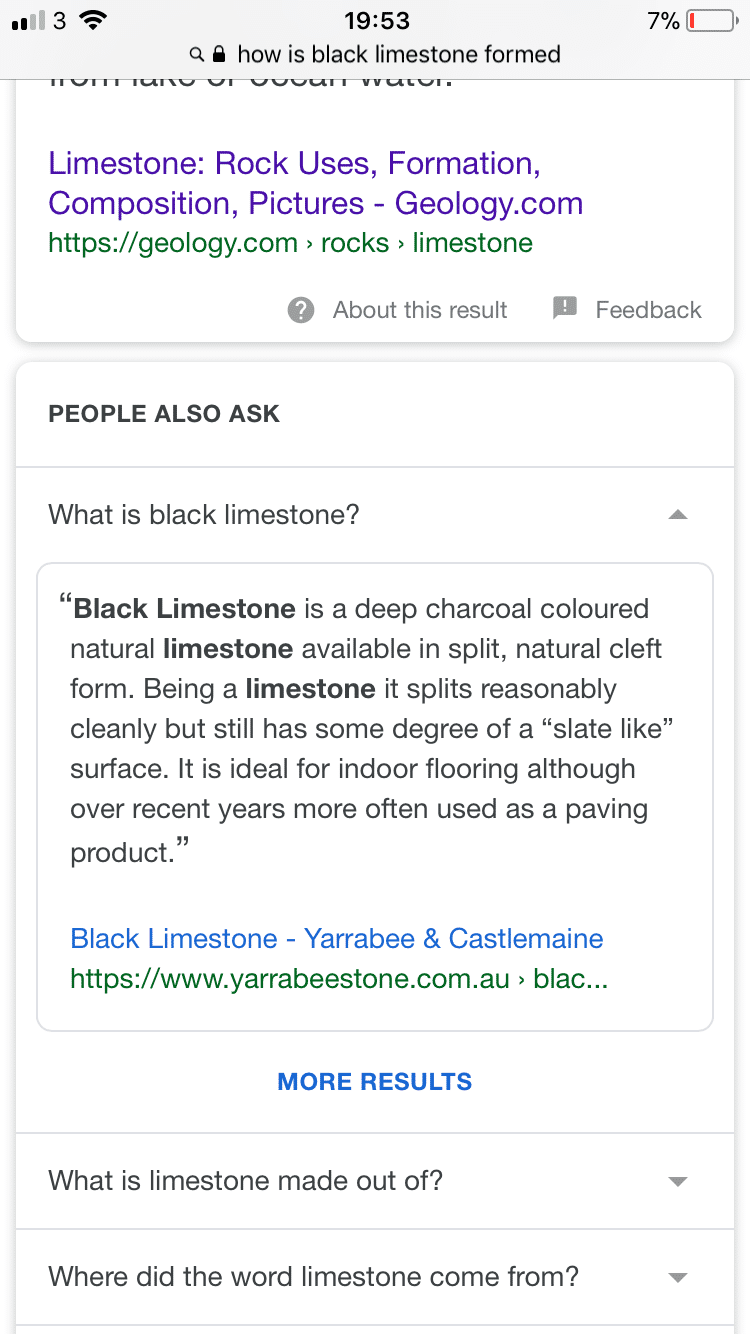Tap the Wi-Fi icon in status bar
The image size is (750, 1334).
[x=93, y=20]
